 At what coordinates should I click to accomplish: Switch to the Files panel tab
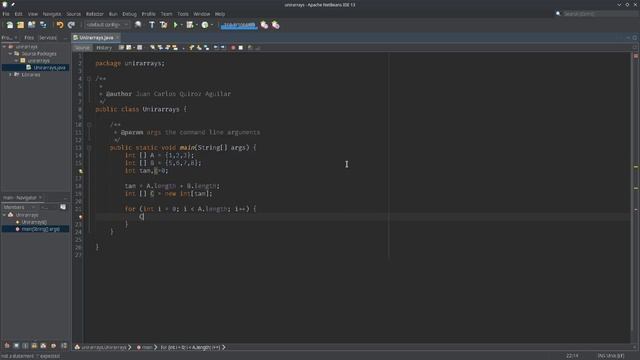coord(29,38)
